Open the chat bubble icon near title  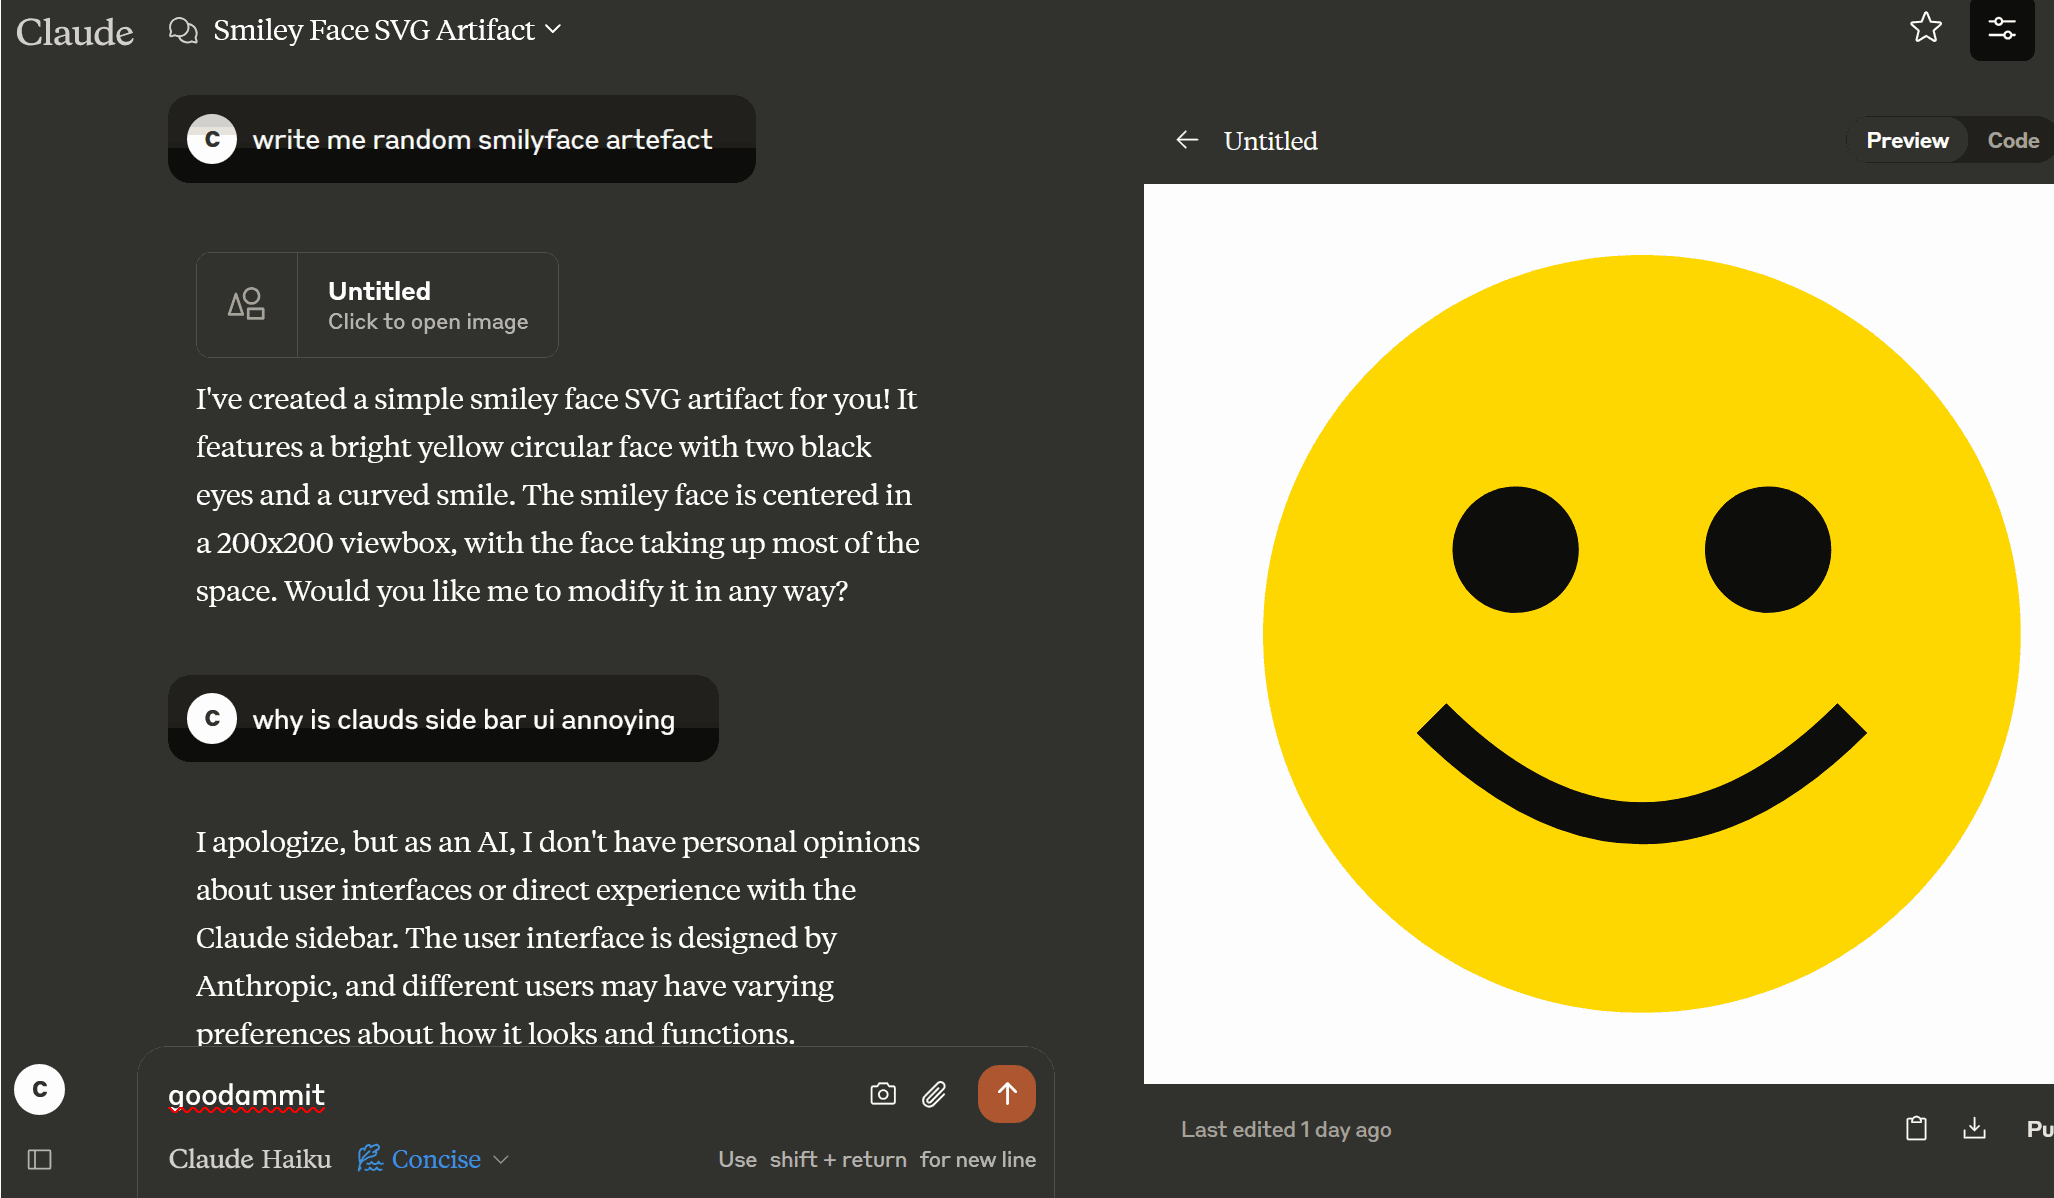183,30
